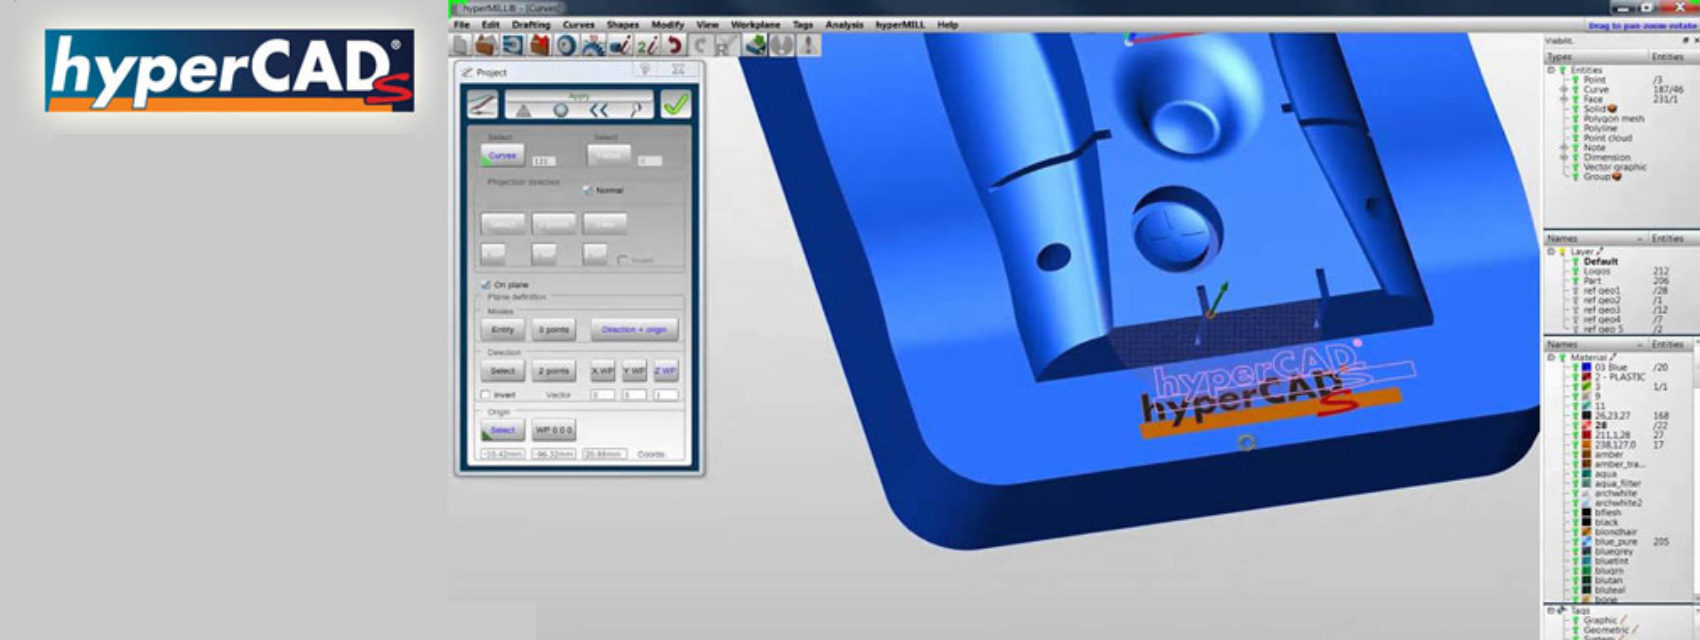This screenshot has width=1700, height=640.
Task: Click the lightbulb help icon in Project dialog
Action: point(645,70)
